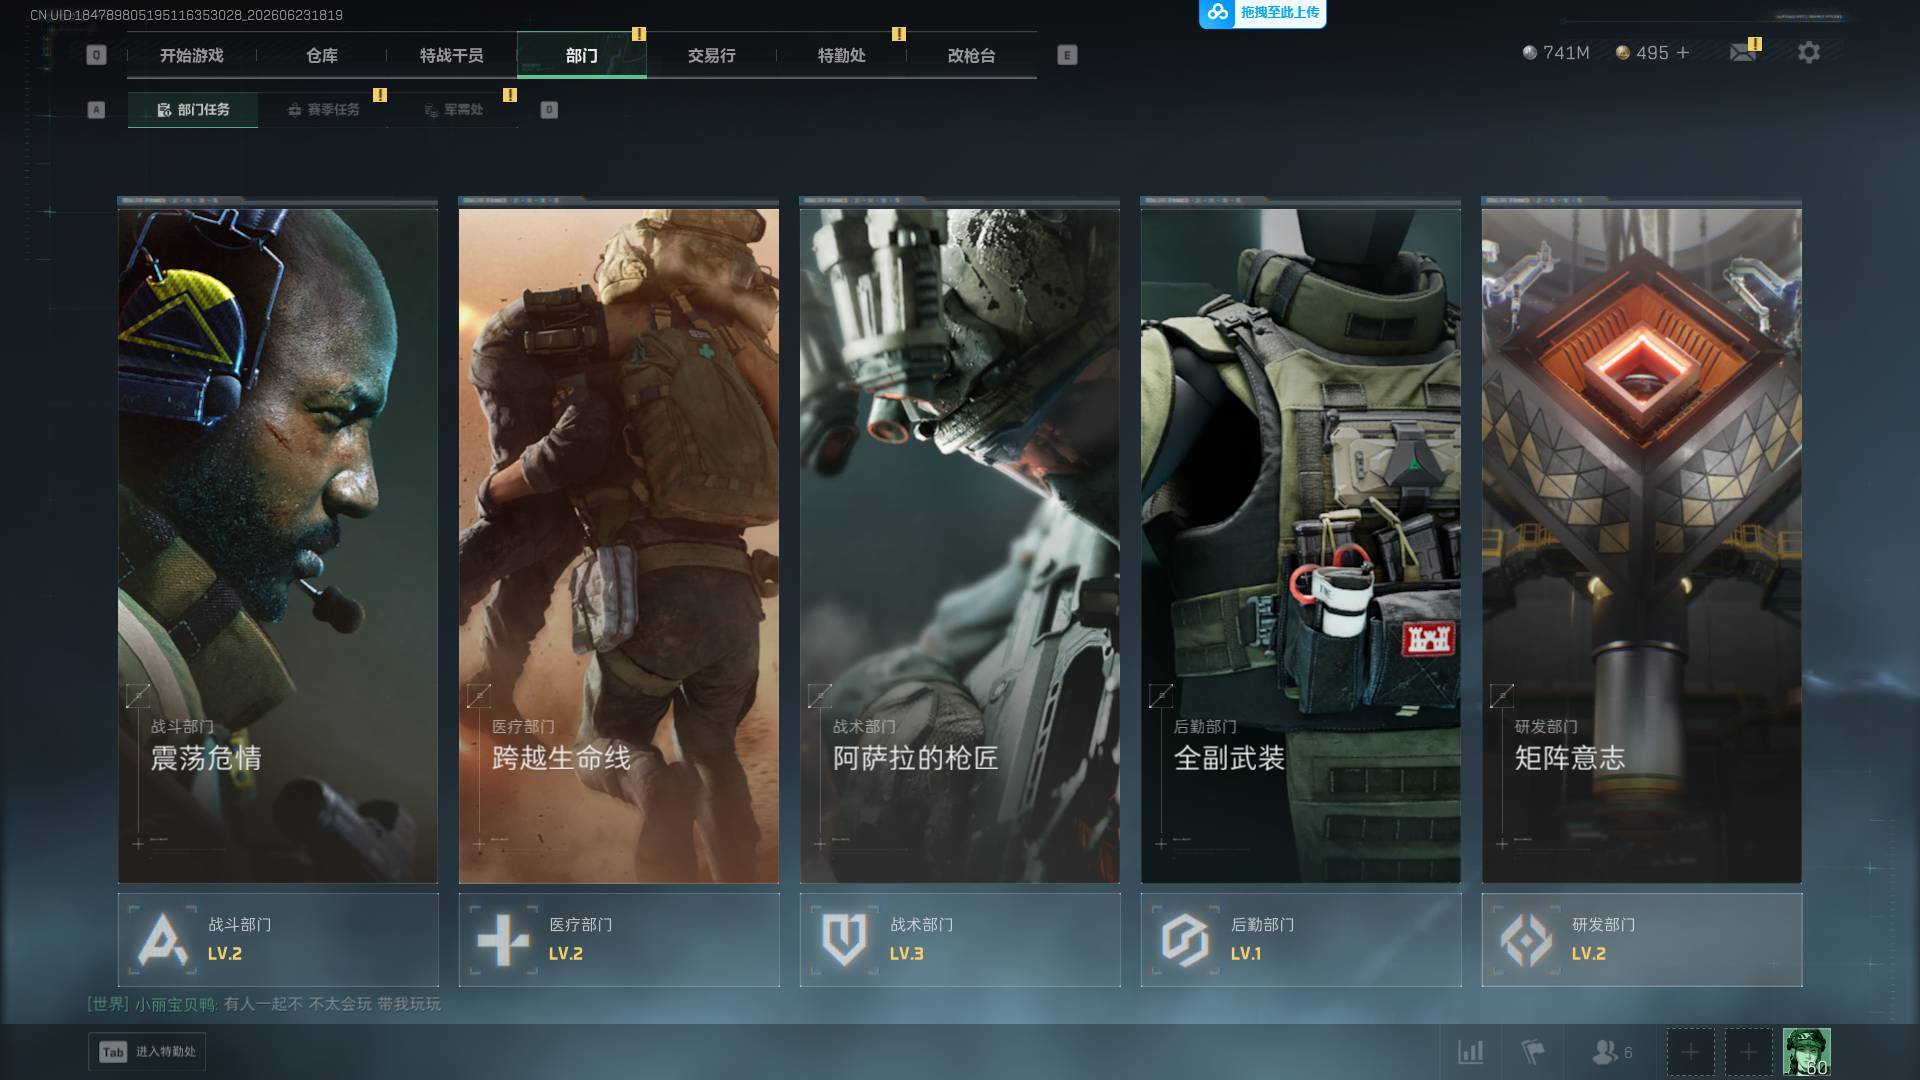1920x1080 pixels.
Task: Click the mission icon on 震荡危情 card
Action: point(138,695)
